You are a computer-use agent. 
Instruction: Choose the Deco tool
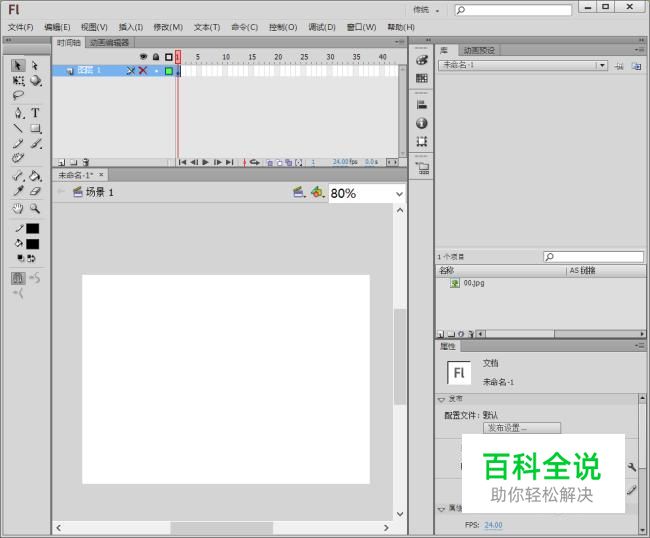(18, 158)
